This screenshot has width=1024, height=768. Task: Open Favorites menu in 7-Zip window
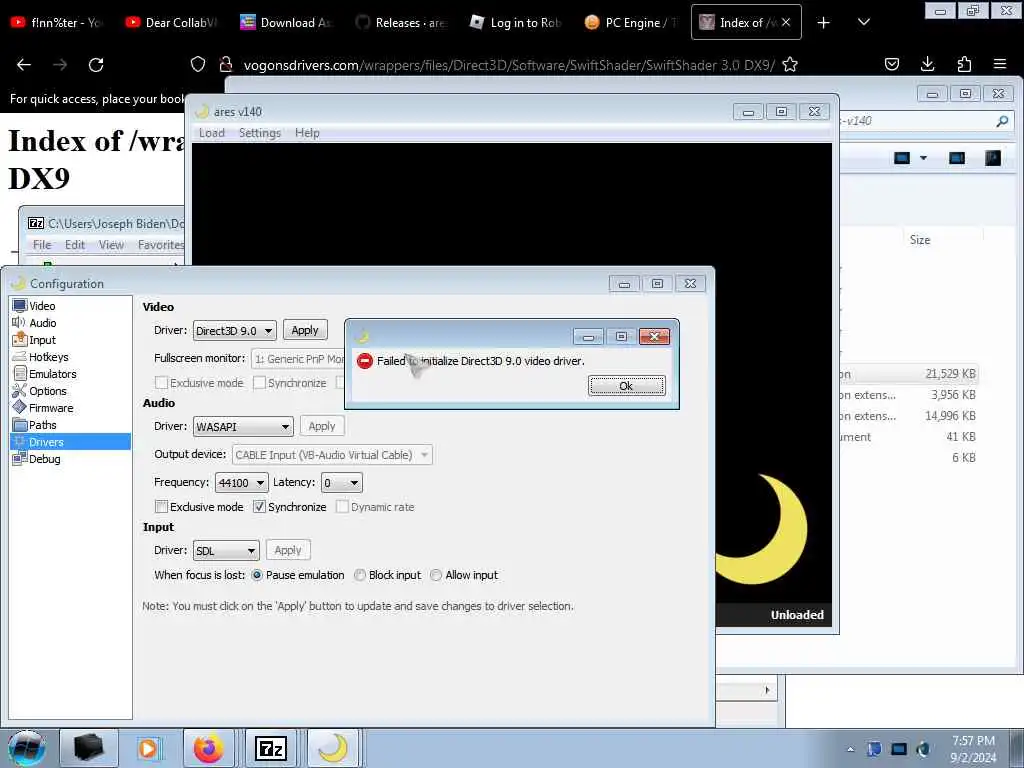161,244
